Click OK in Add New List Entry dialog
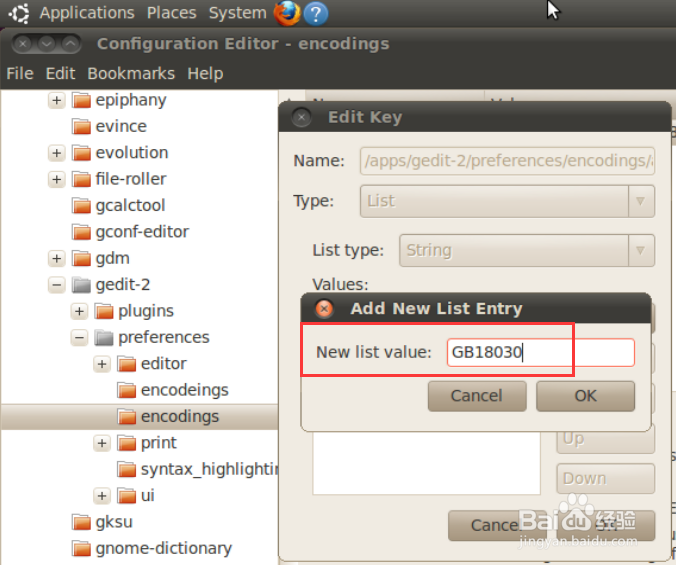Viewport: 676px width, 565px height. coord(585,396)
